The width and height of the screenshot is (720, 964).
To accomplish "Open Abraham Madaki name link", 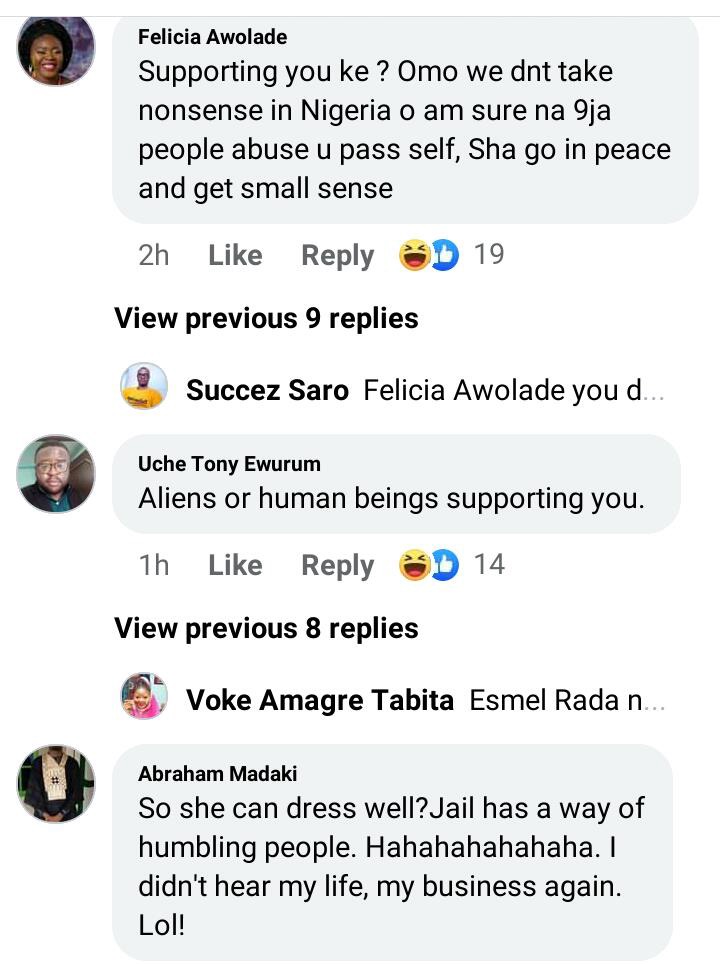I will (218, 773).
